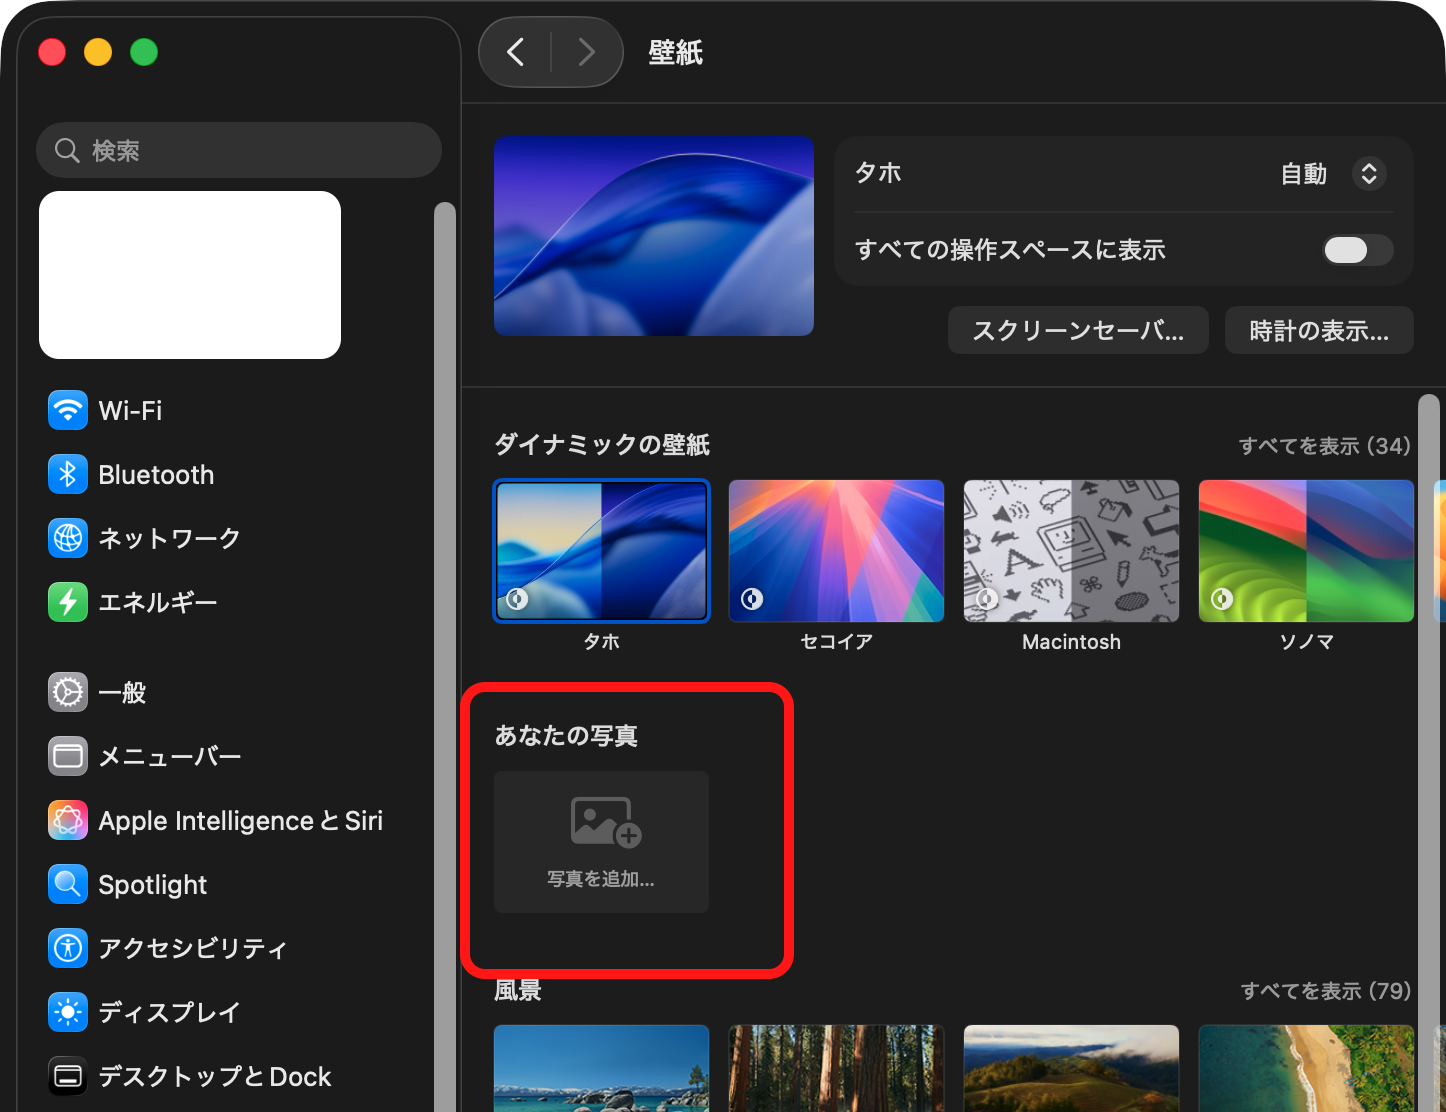Viewport: 1446px width, 1112px height.
Task: Click the Bluetooth icon in sidebar
Action: [x=68, y=474]
